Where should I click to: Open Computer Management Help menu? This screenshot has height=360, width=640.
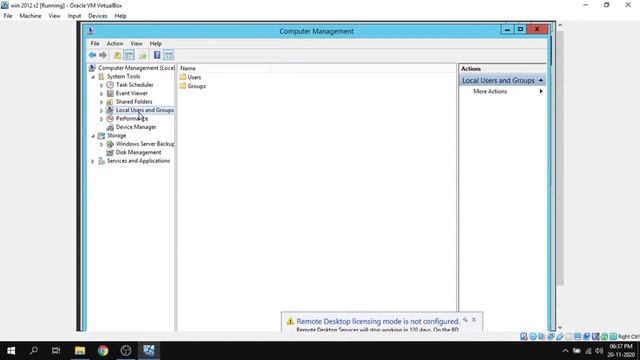click(x=156, y=43)
